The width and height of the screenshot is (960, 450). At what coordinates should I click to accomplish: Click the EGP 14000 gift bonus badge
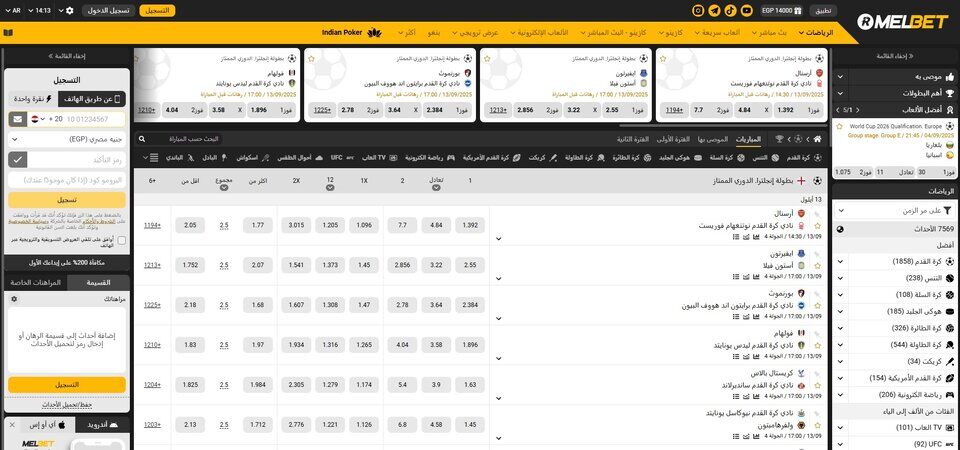click(x=781, y=10)
